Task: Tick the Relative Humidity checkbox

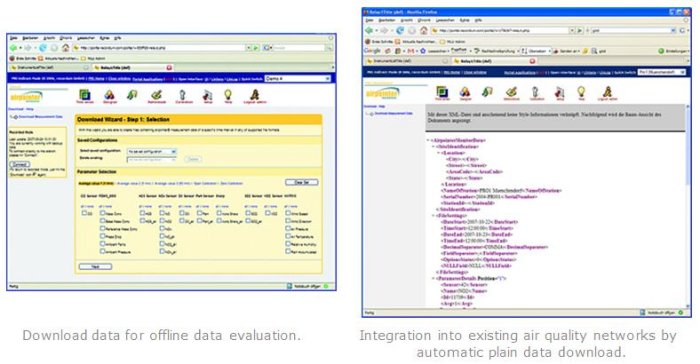Action: [288, 243]
